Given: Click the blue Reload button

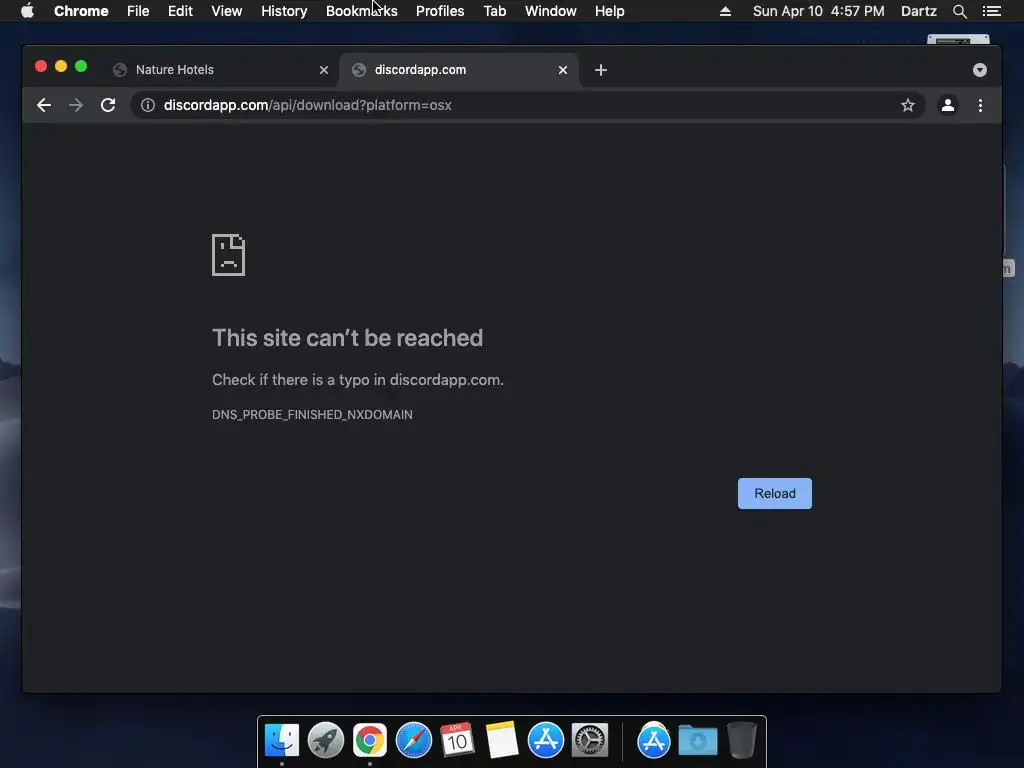Looking at the screenshot, I should pyautogui.click(x=775, y=494).
